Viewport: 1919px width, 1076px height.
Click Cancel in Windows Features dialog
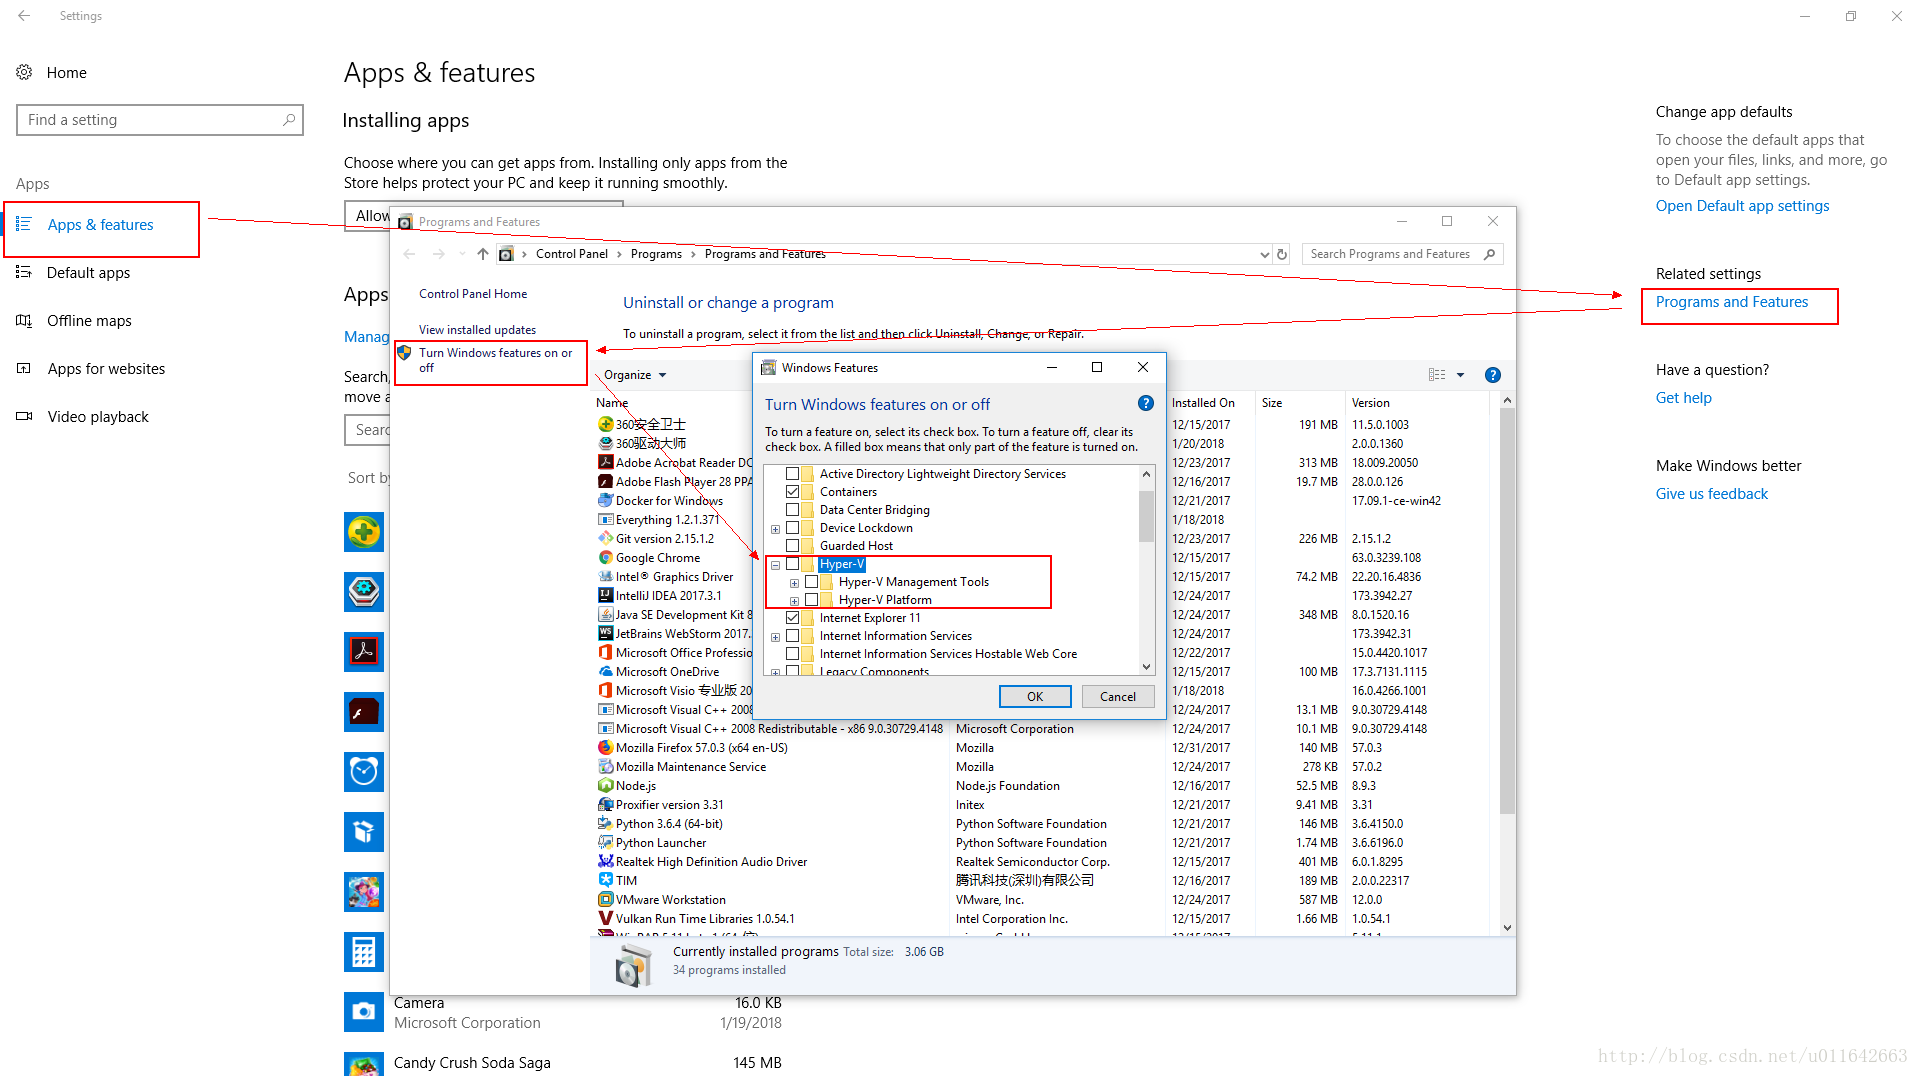[1117, 697]
